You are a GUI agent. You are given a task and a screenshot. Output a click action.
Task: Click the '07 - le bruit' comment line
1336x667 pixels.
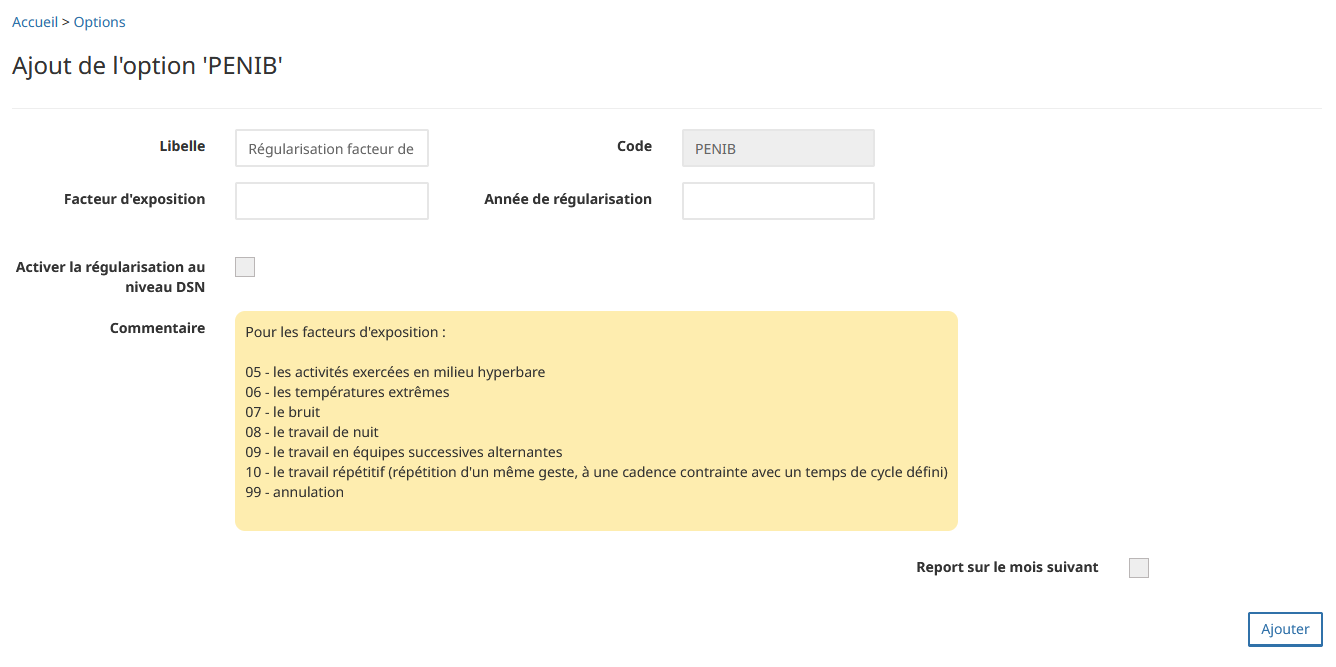[x=282, y=412]
